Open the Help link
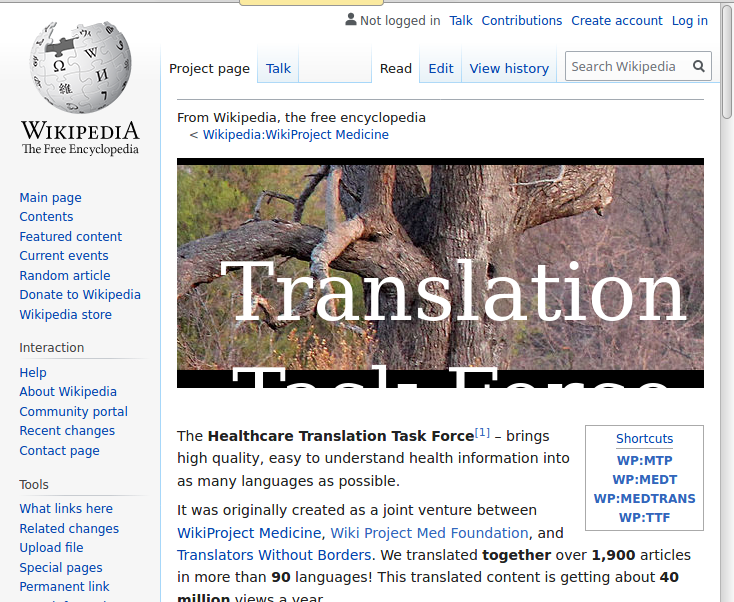 tap(33, 373)
